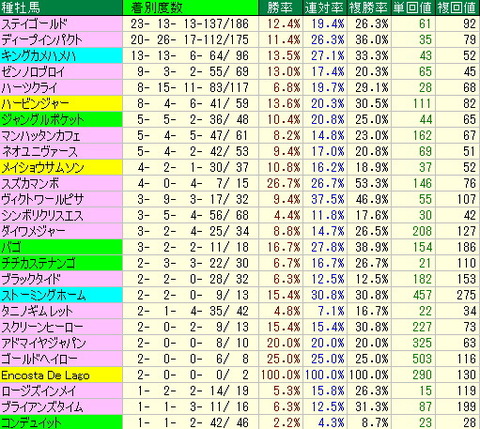Click ゼンノロブロイ place rate 20.3%
The width and height of the screenshot is (480, 429).
(x=372, y=72)
